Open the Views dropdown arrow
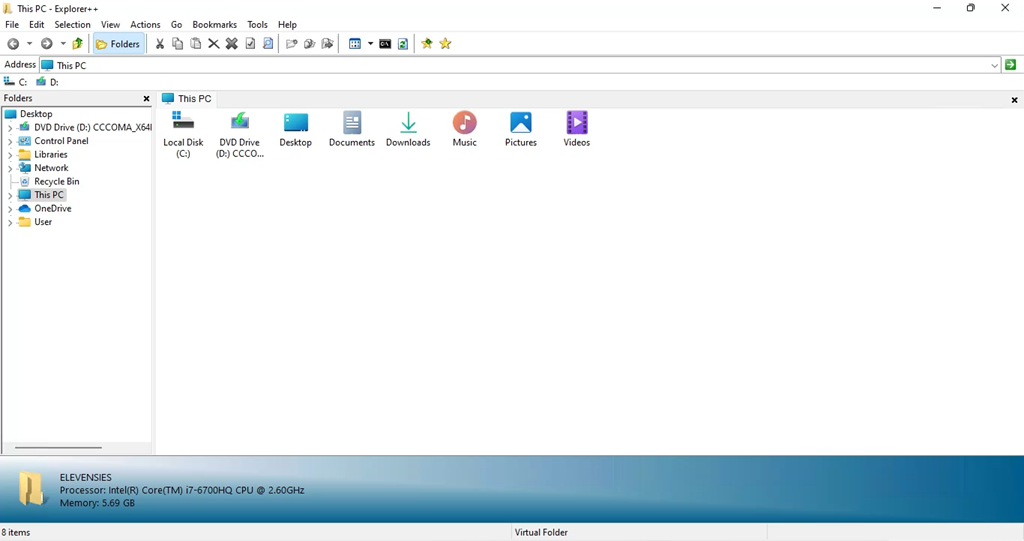The width and height of the screenshot is (1024, 541). pyautogui.click(x=370, y=44)
